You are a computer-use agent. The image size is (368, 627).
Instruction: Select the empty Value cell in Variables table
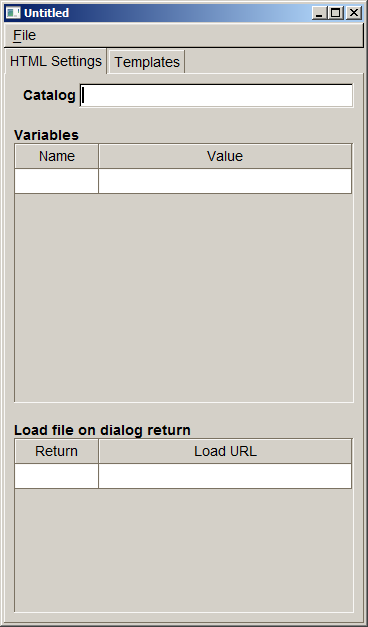click(225, 181)
